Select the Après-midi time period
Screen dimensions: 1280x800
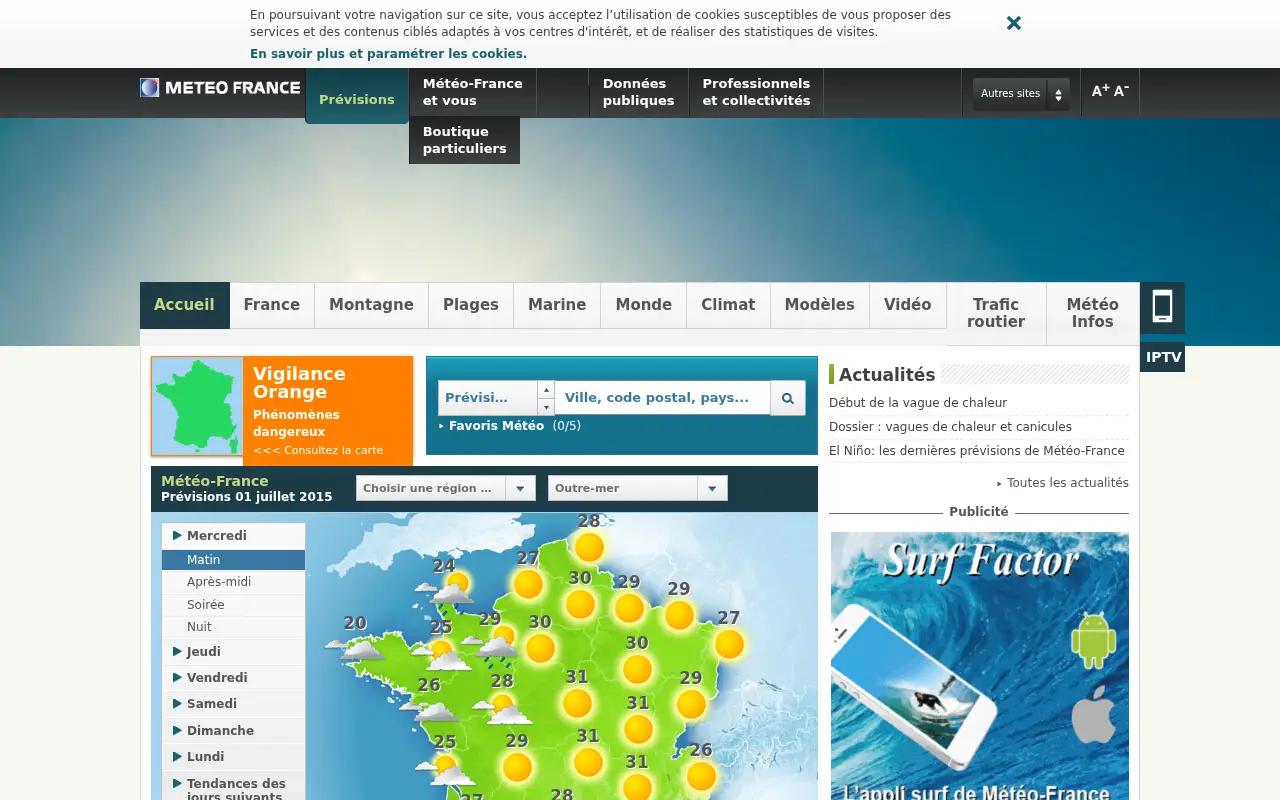(234, 582)
